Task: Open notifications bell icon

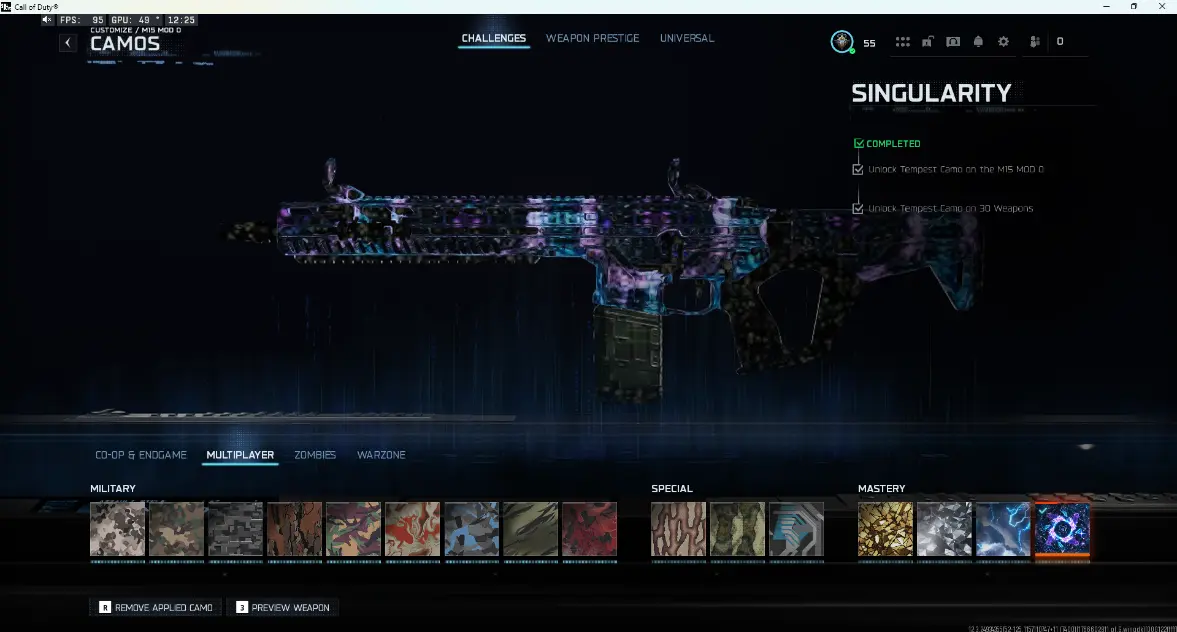Action: click(x=978, y=42)
